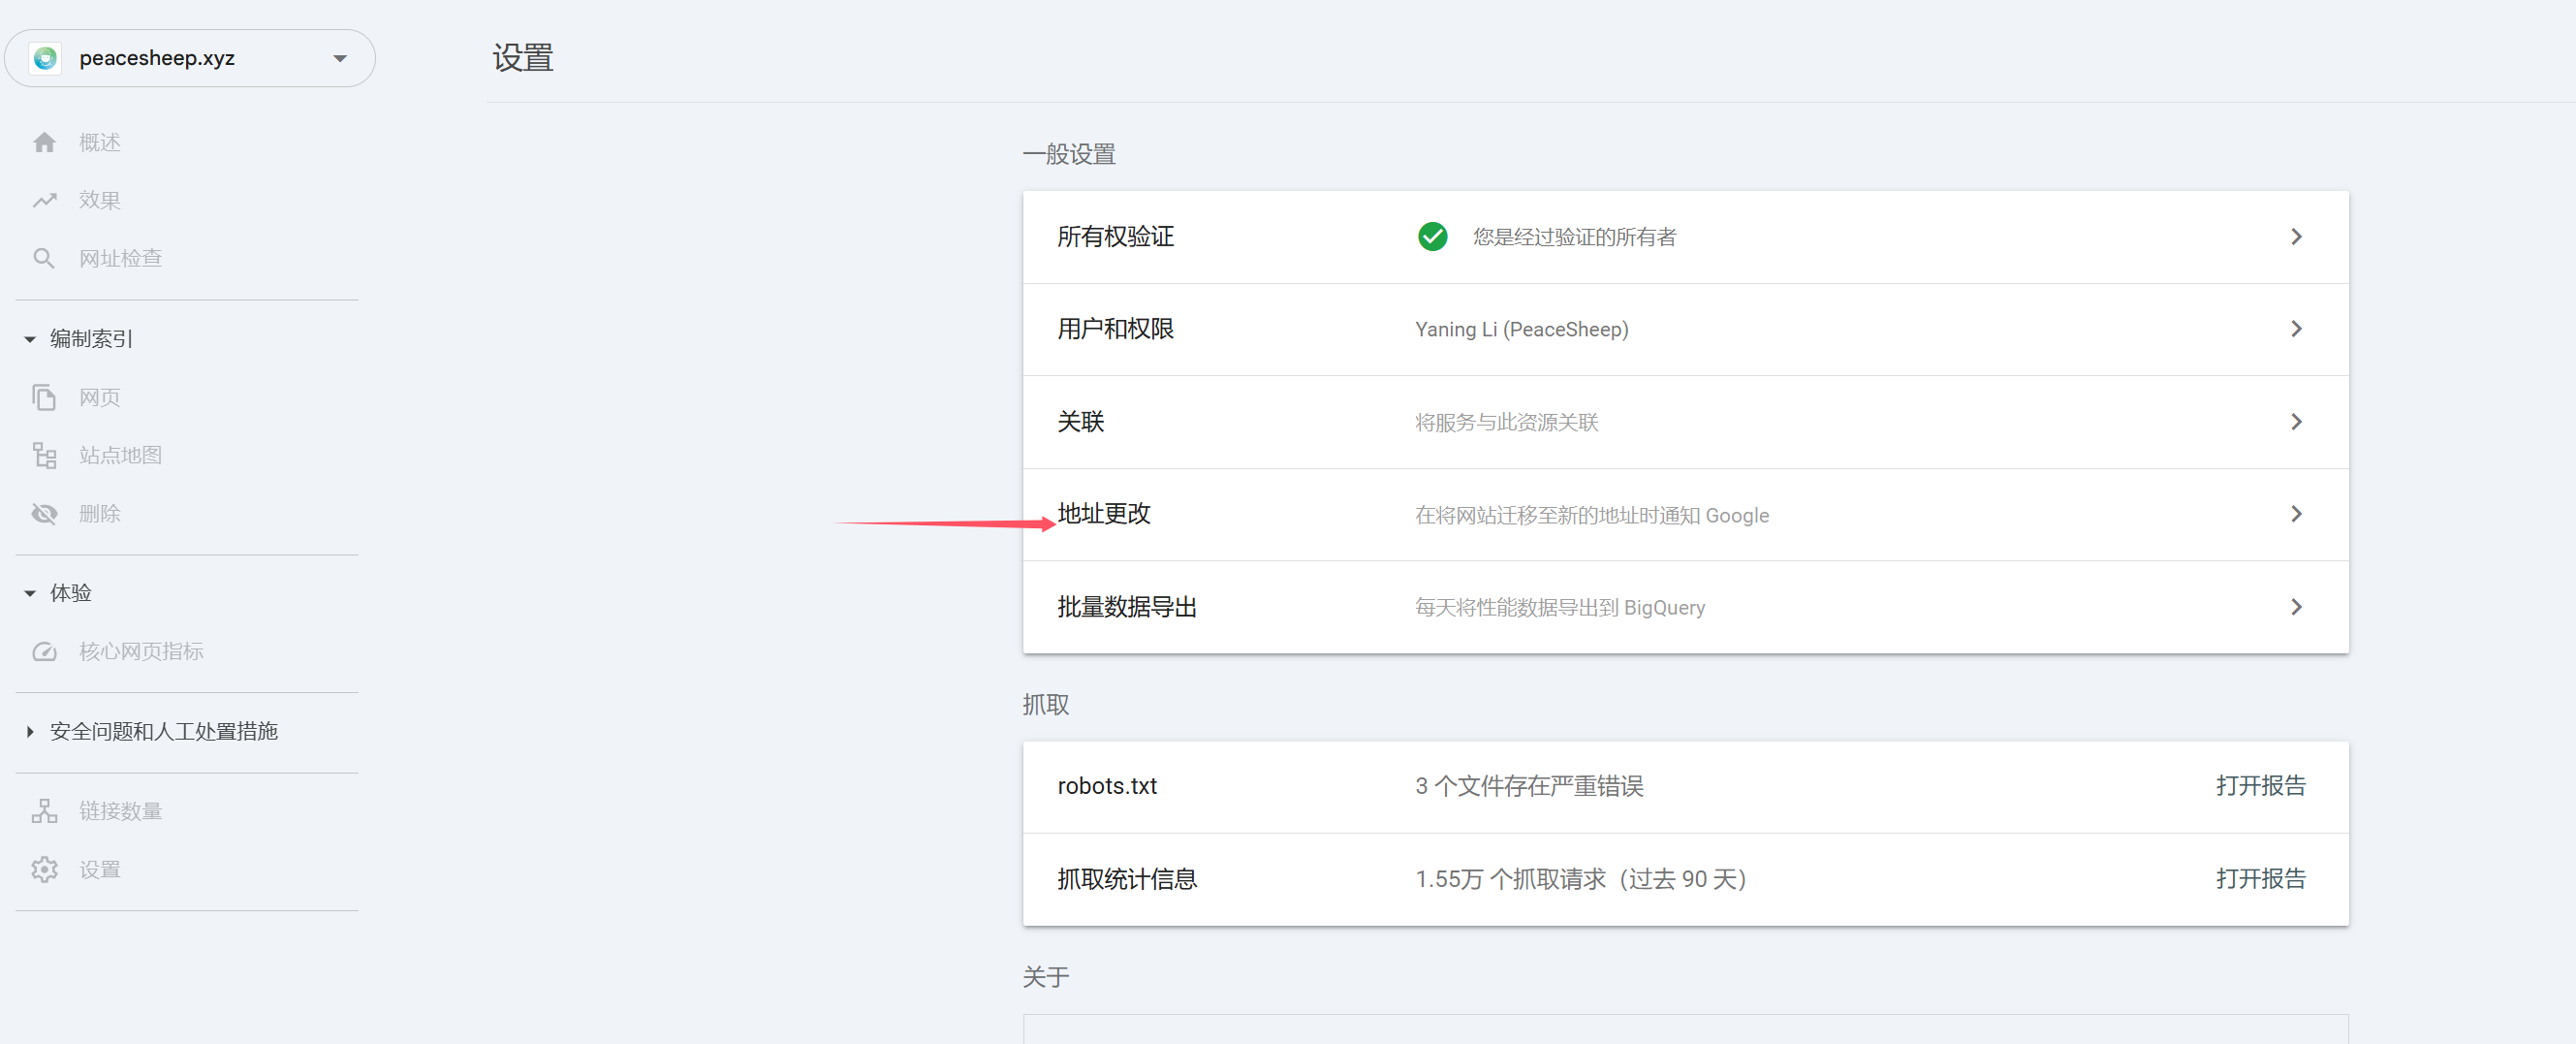This screenshot has width=2576, height=1044.
Task: Expand the 安全问题和人工处置措施 section
Action: pos(30,732)
